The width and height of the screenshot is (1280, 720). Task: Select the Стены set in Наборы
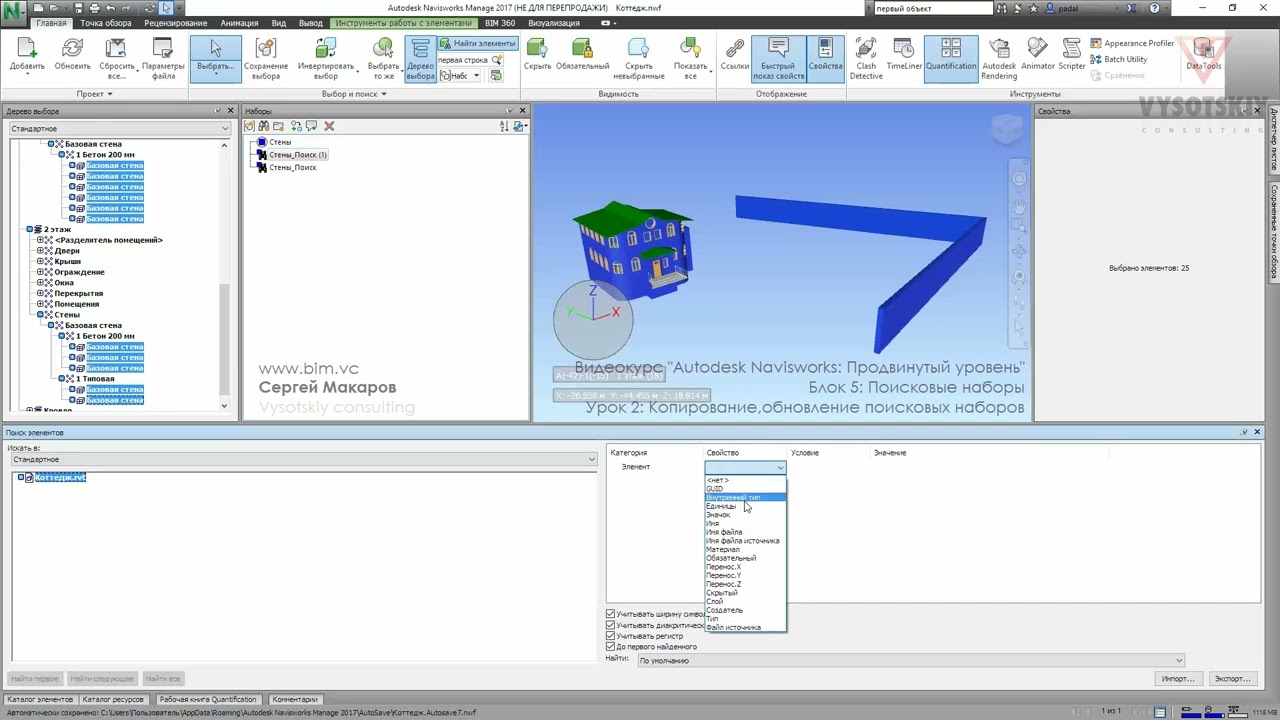click(280, 142)
